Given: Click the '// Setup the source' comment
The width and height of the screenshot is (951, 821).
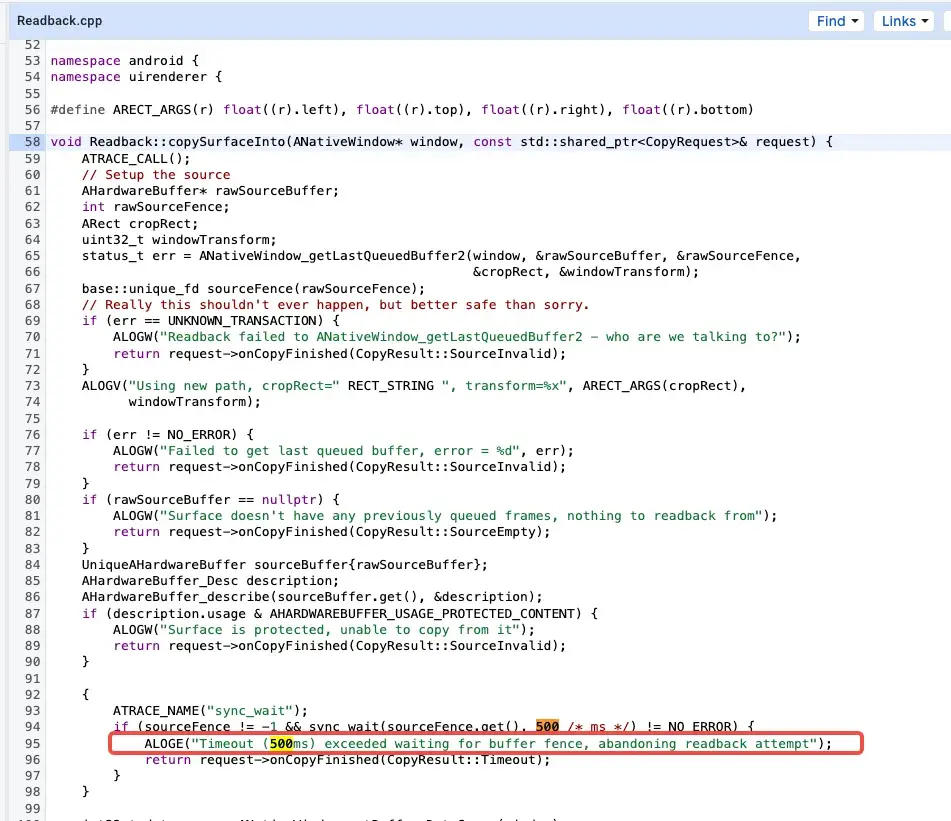Looking at the screenshot, I should [x=156, y=175].
